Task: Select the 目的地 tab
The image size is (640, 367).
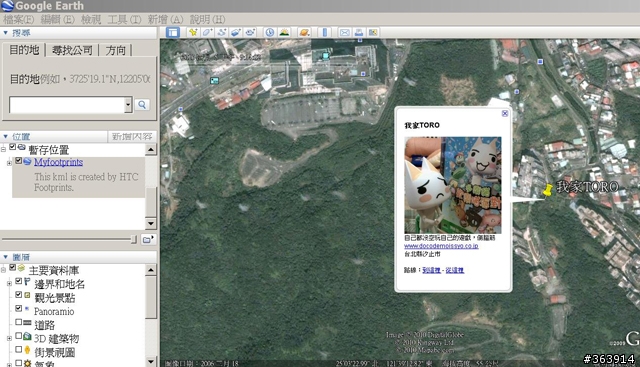Action: click(24, 50)
